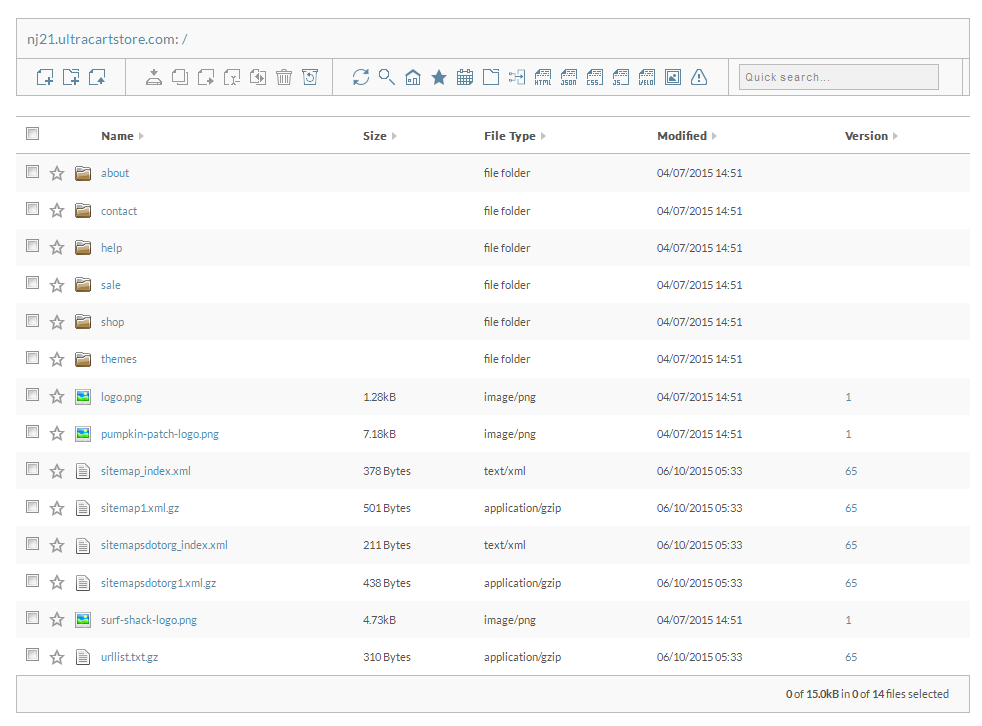The image size is (982, 726).
Task: Check the box for themes folder
Action: coord(33,358)
